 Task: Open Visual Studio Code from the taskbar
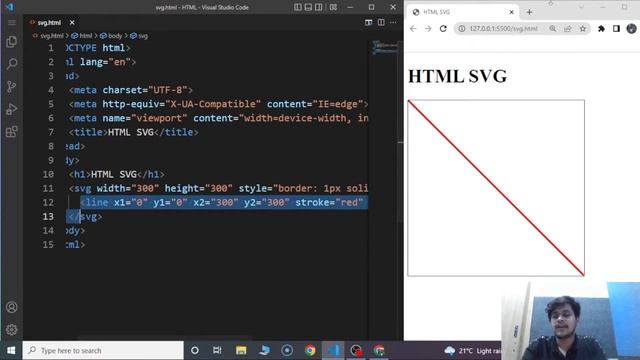tap(333, 351)
